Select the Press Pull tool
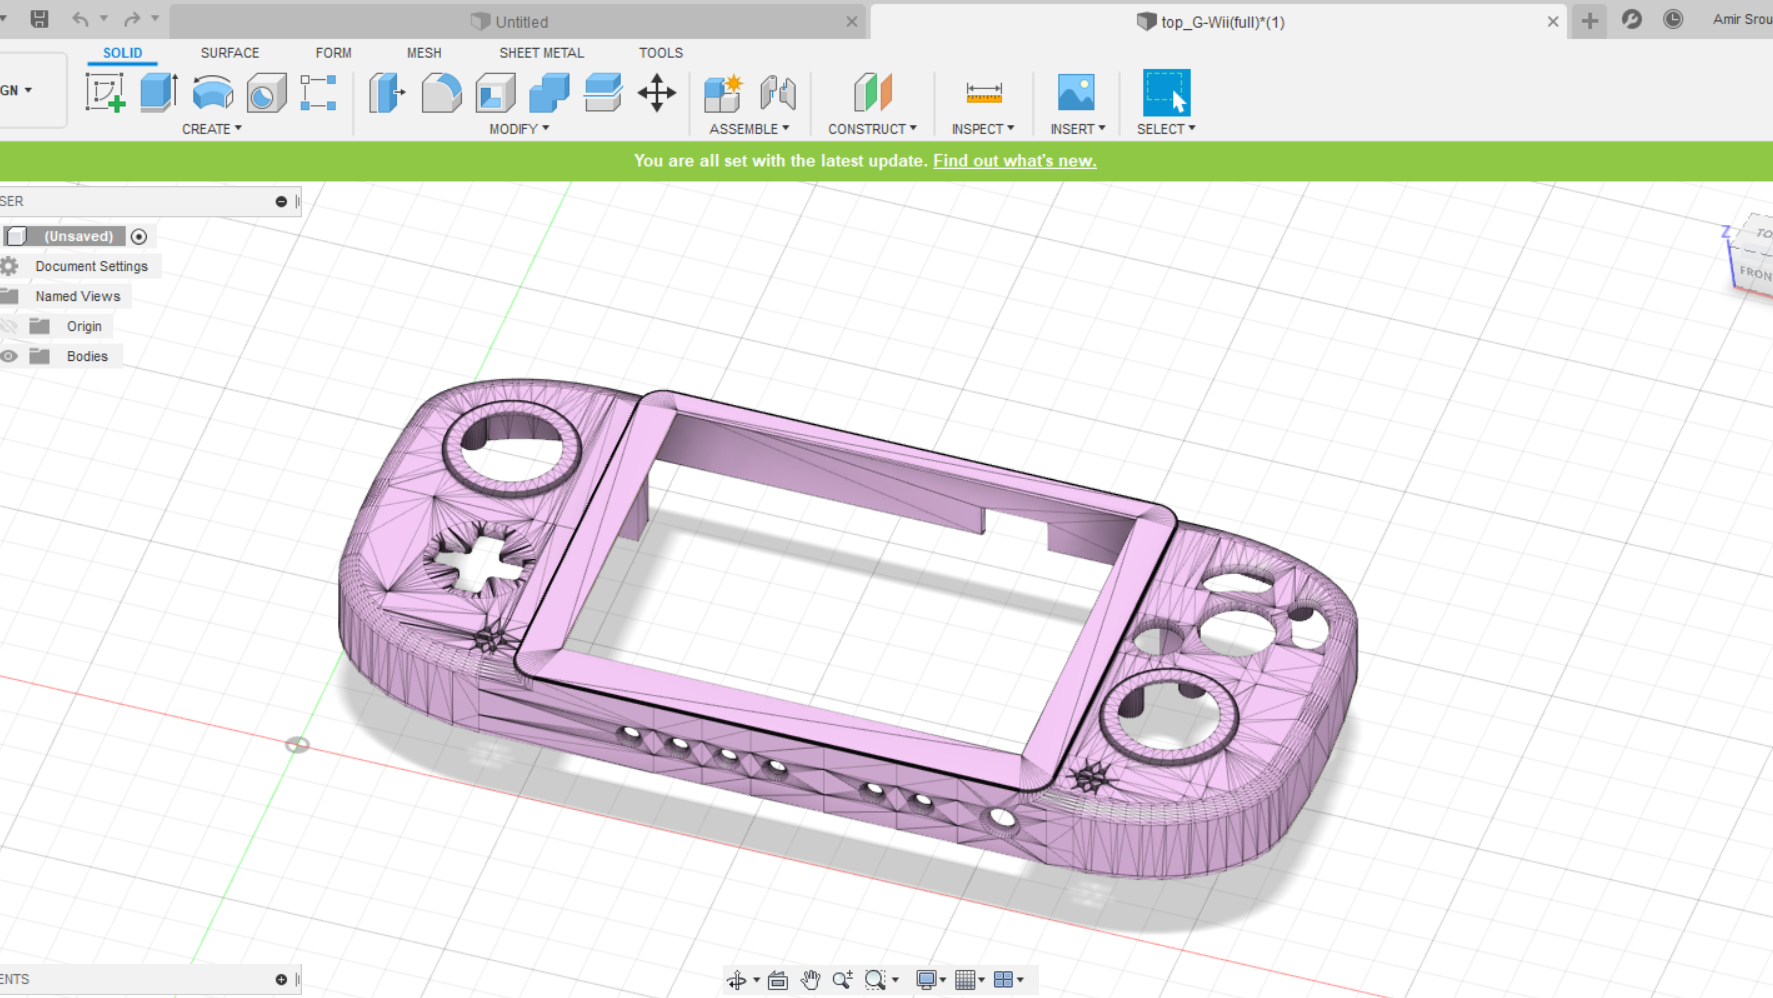The height and width of the screenshot is (998, 1773). 387,93
